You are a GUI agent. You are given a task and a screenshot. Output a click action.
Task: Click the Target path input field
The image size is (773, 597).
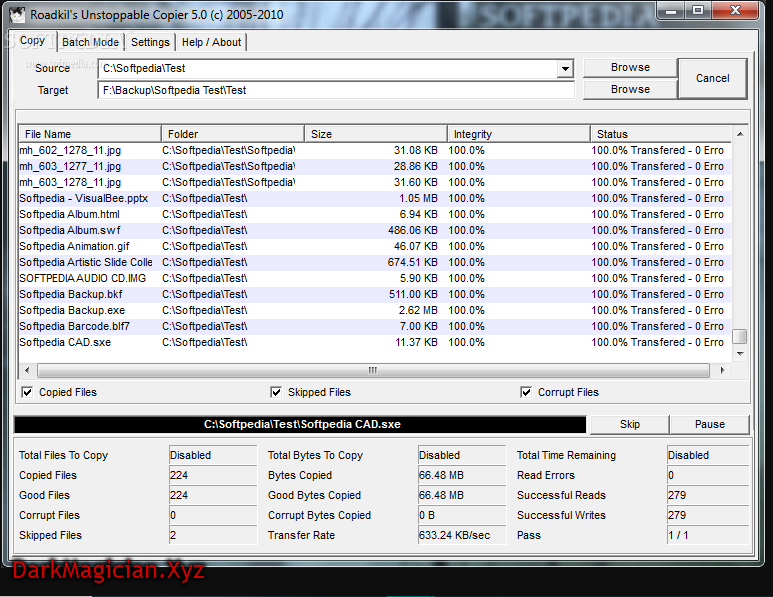[336, 90]
